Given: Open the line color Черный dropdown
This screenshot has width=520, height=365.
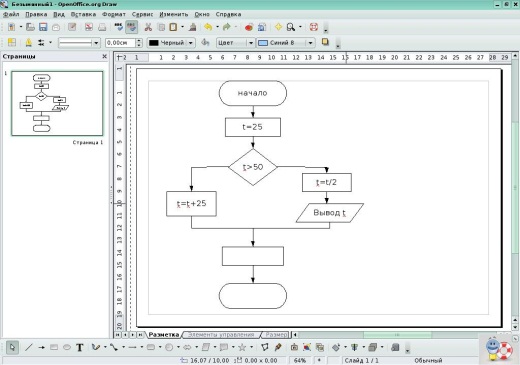Looking at the screenshot, I should tap(191, 43).
